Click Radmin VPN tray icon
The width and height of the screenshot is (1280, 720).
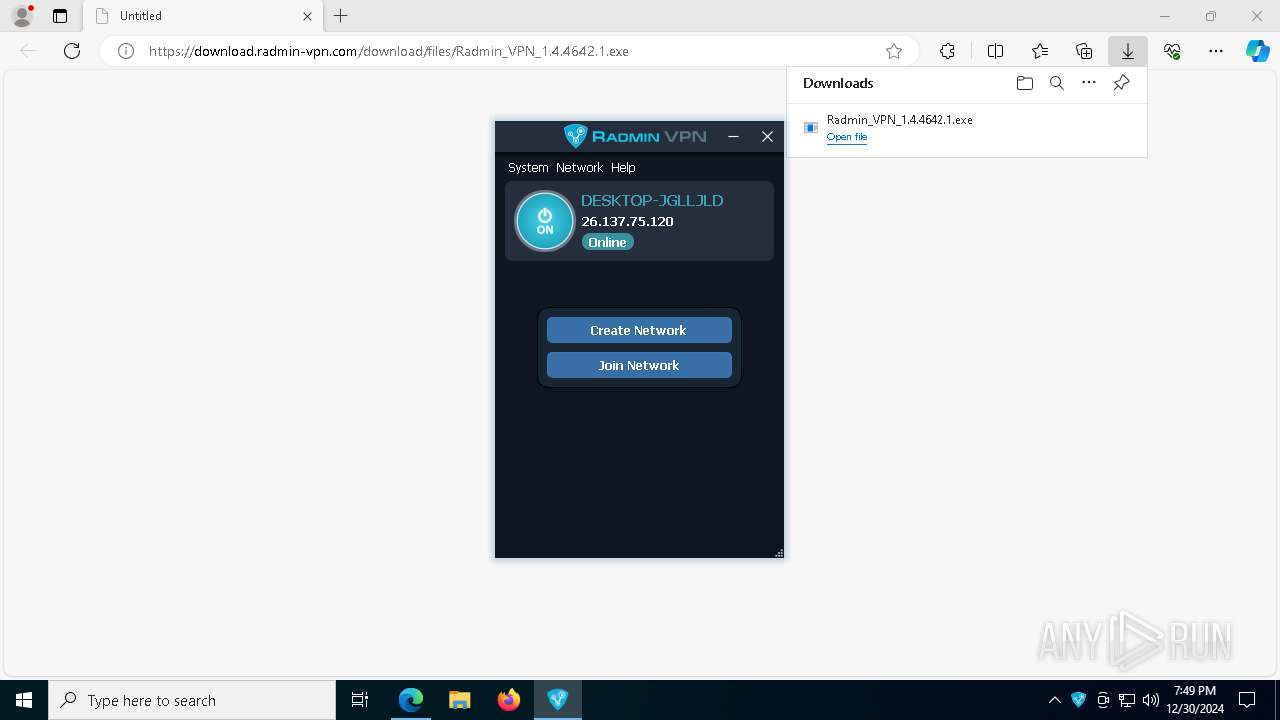[1078, 700]
